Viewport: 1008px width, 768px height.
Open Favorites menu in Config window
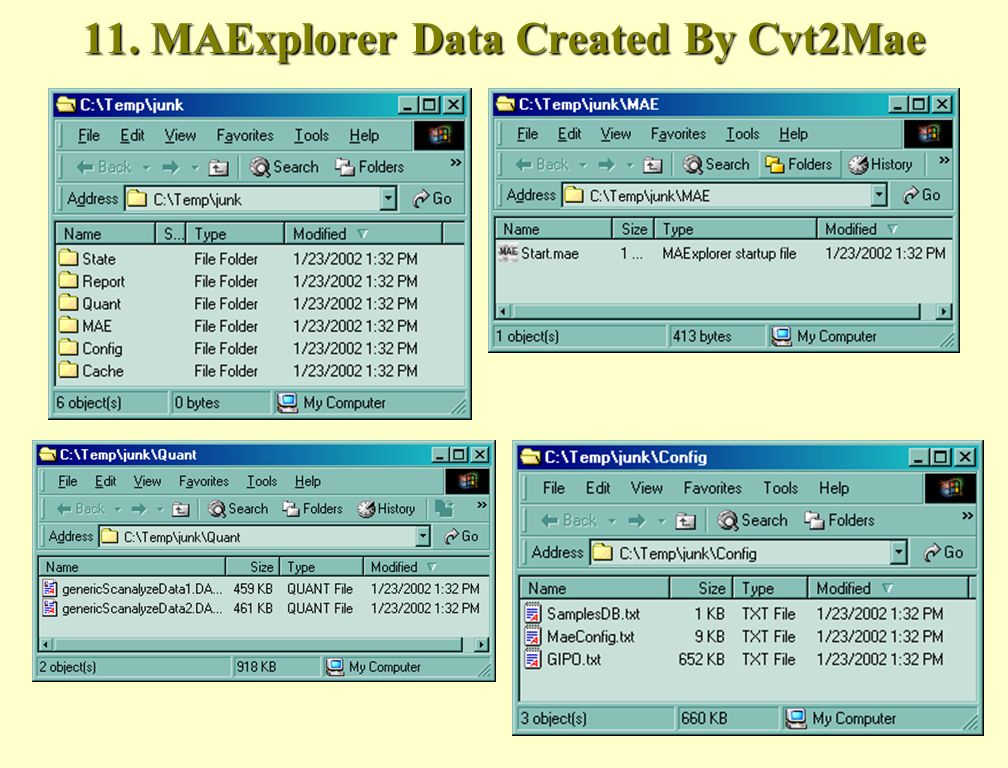(x=712, y=488)
